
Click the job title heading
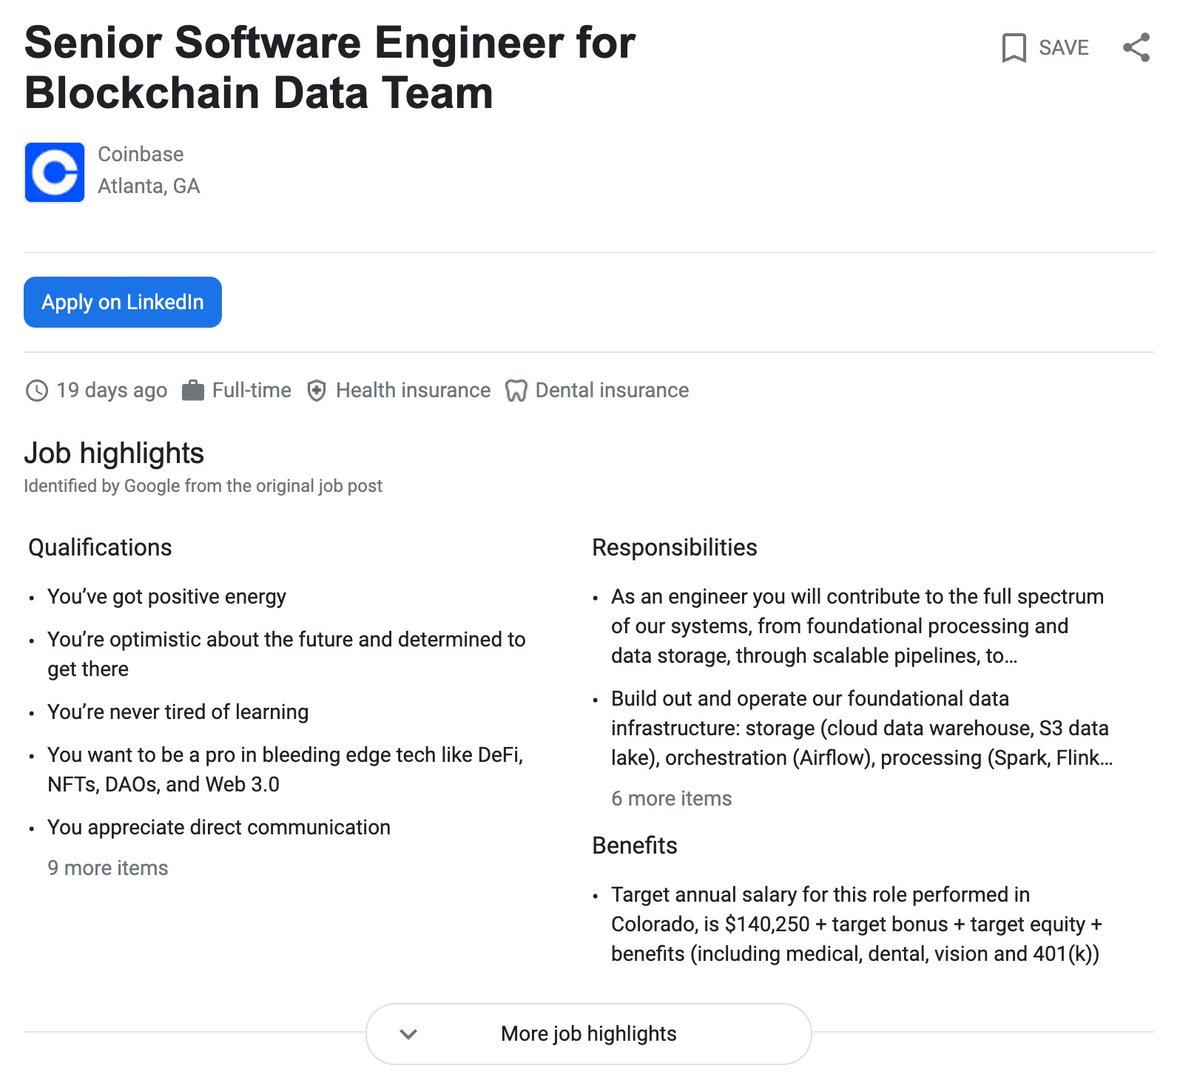tap(330, 68)
